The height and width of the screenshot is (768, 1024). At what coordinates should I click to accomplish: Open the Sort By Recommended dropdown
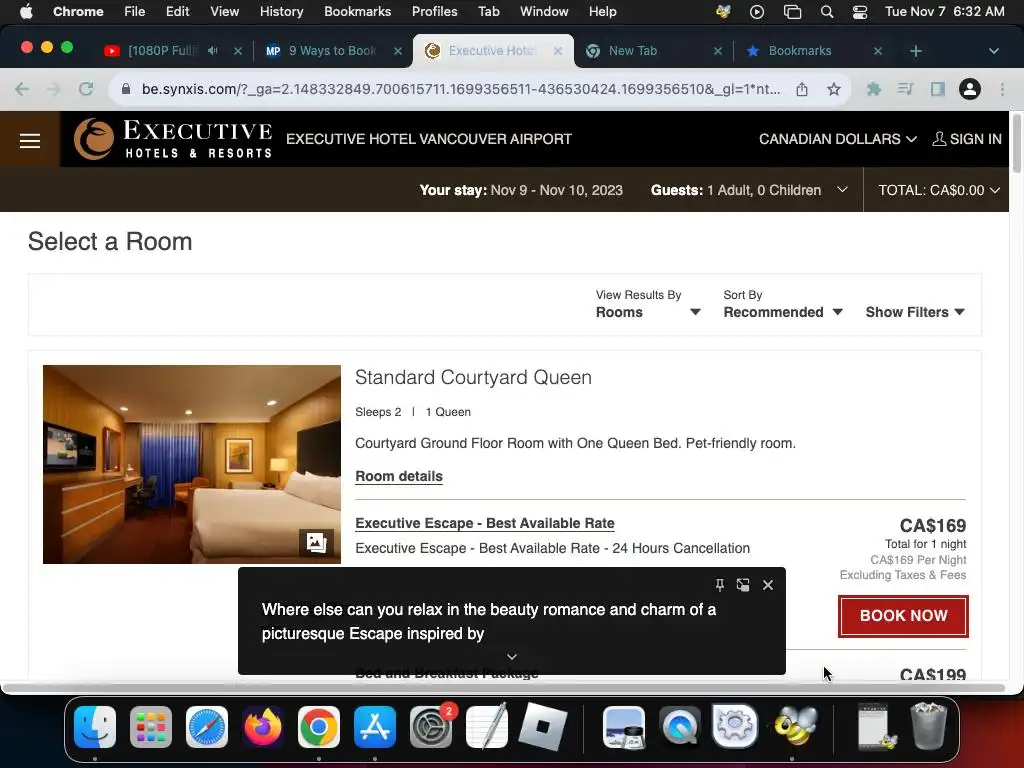pos(782,304)
